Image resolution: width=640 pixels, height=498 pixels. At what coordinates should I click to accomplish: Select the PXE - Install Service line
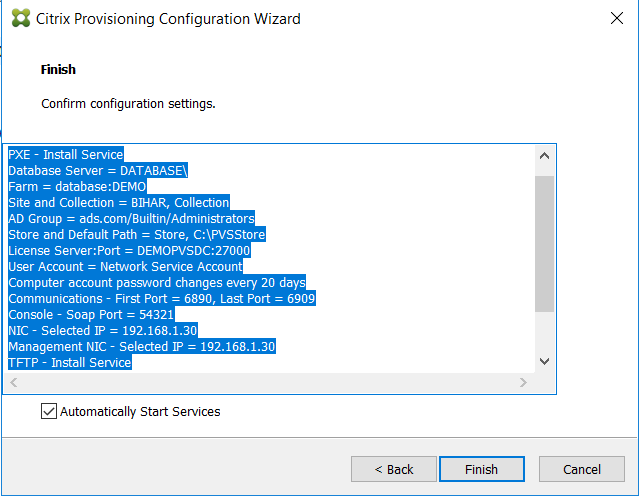pyautogui.click(x=66, y=155)
